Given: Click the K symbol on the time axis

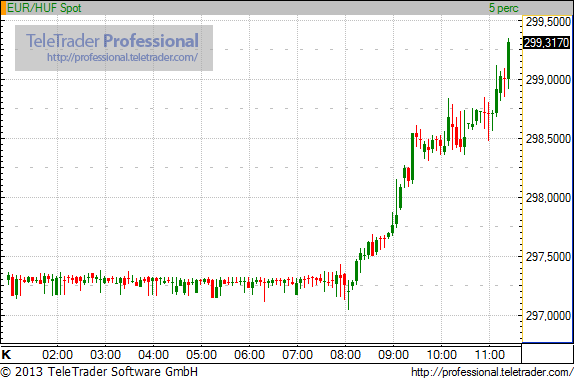Looking at the screenshot, I should 6,354.
